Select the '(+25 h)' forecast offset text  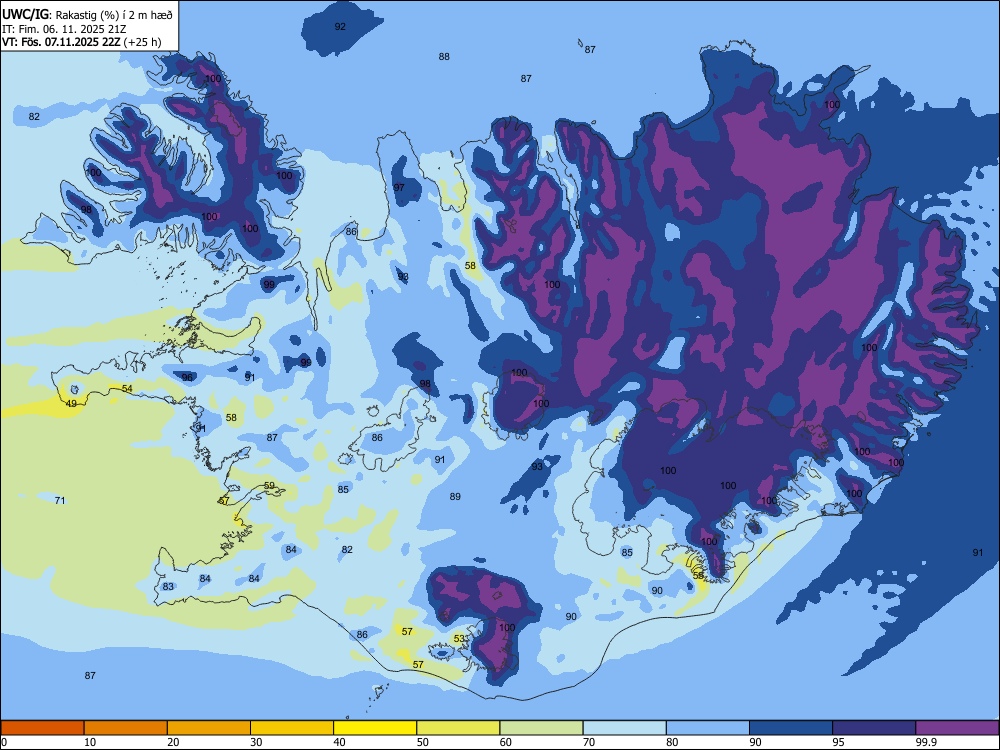click(142, 43)
